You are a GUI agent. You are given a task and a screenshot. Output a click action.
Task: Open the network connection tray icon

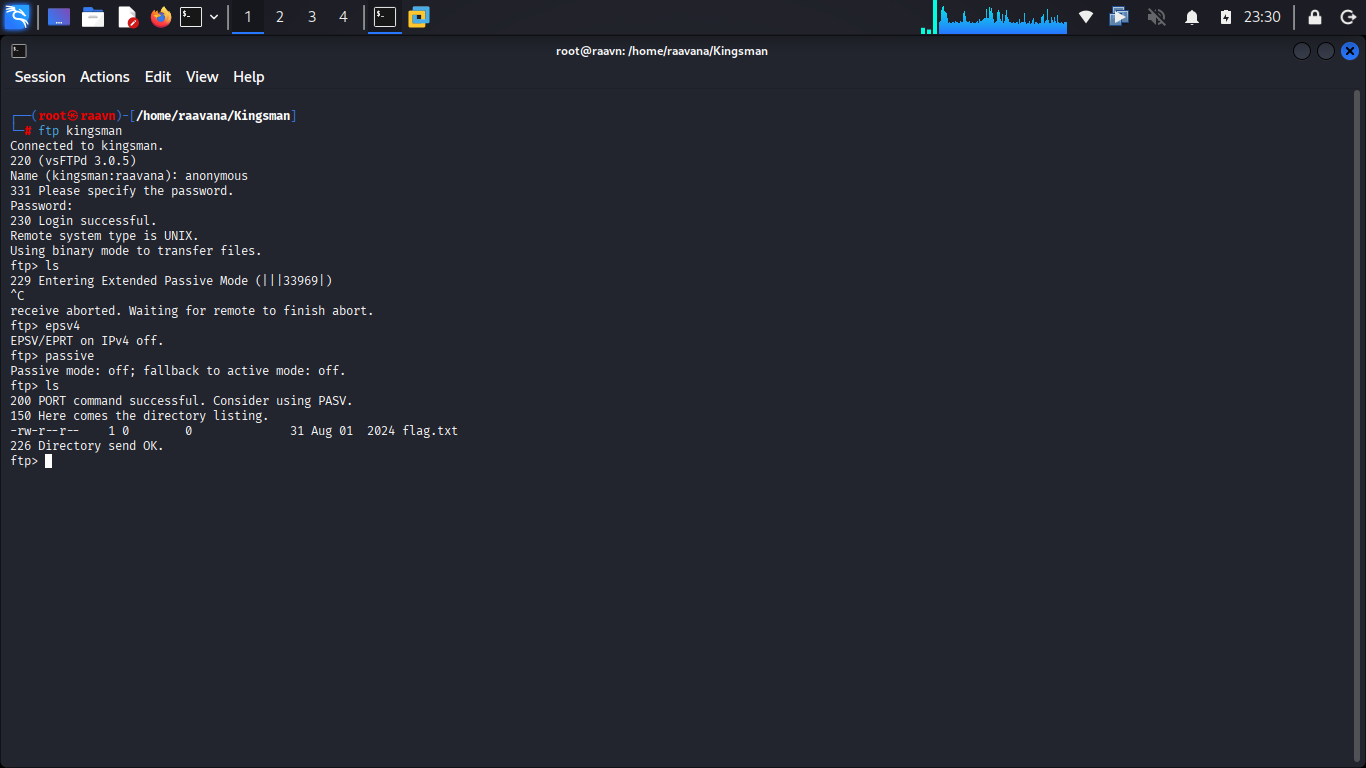click(1086, 17)
